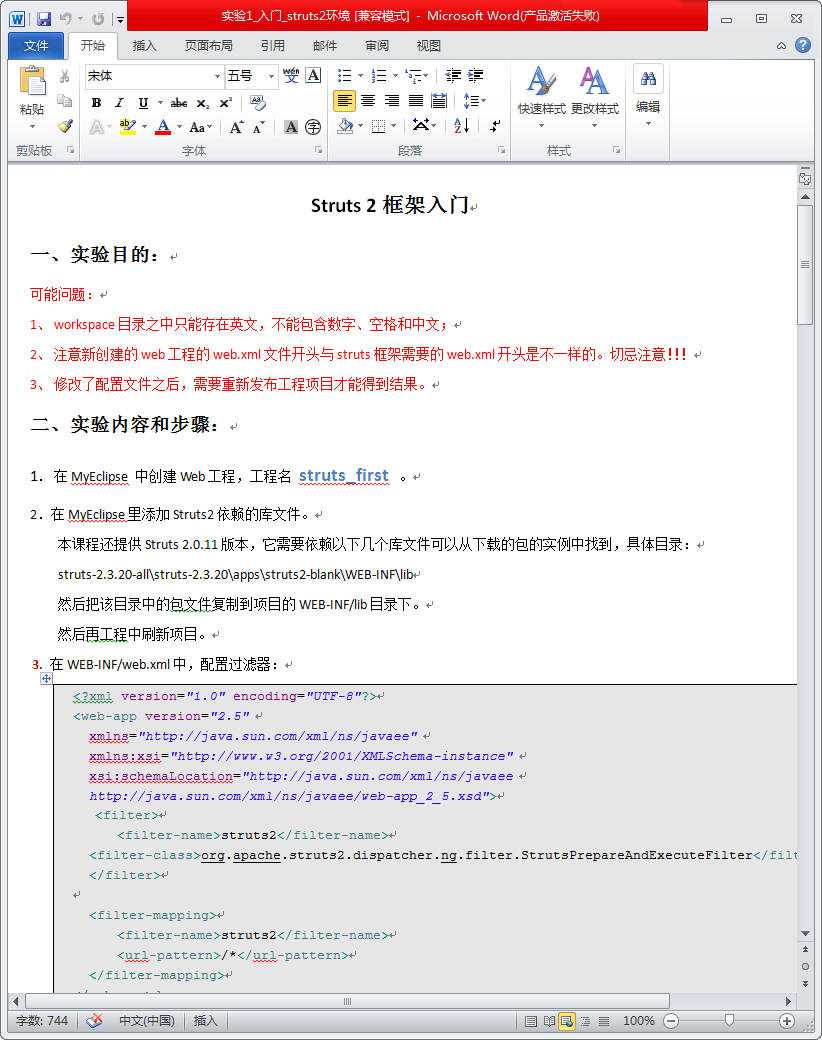822x1040 pixels.
Task: Click the 中文(中国) language indicator
Action: (x=147, y=1020)
